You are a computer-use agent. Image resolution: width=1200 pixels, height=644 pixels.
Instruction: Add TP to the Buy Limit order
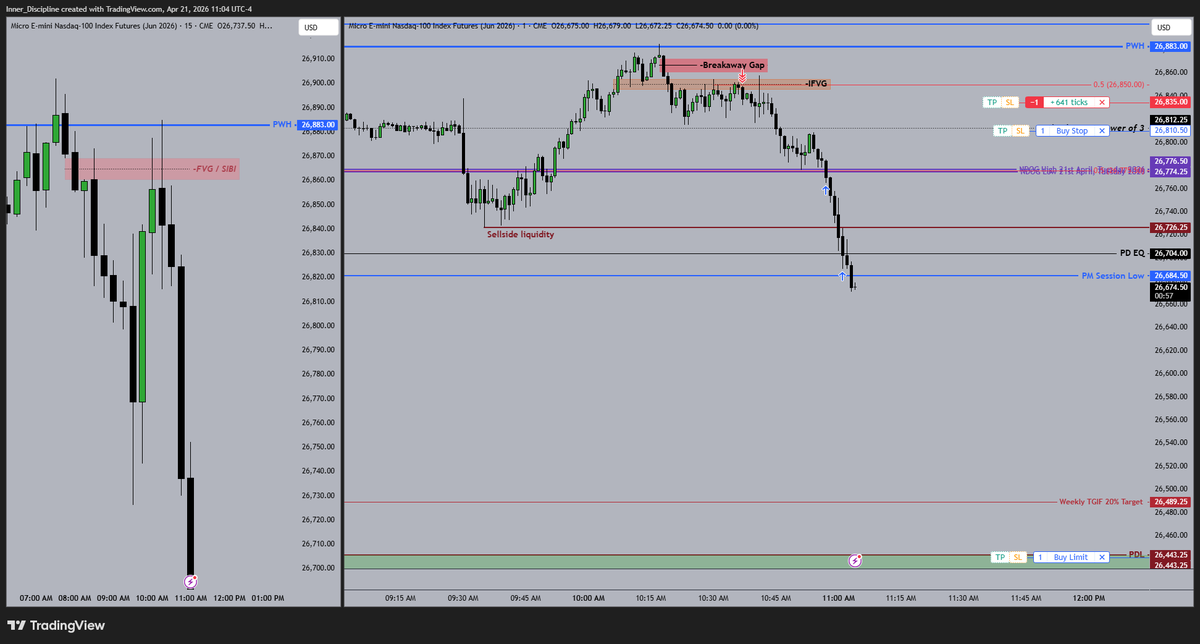tap(1000, 557)
